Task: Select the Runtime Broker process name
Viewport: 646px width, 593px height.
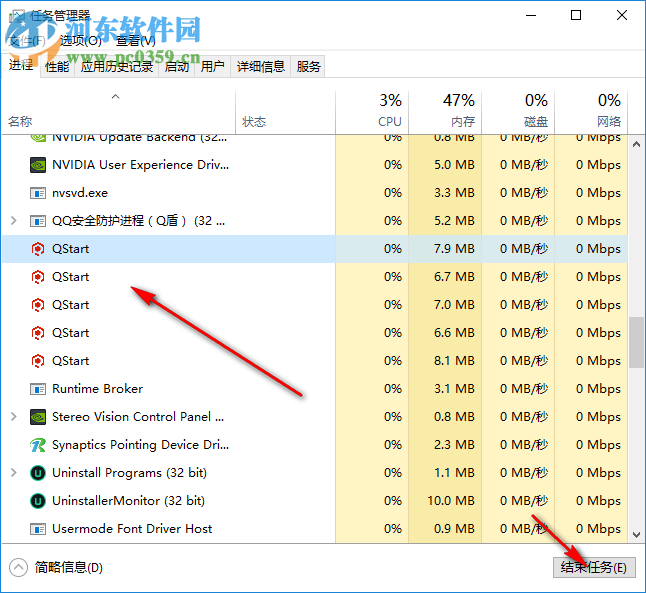Action: [98, 389]
